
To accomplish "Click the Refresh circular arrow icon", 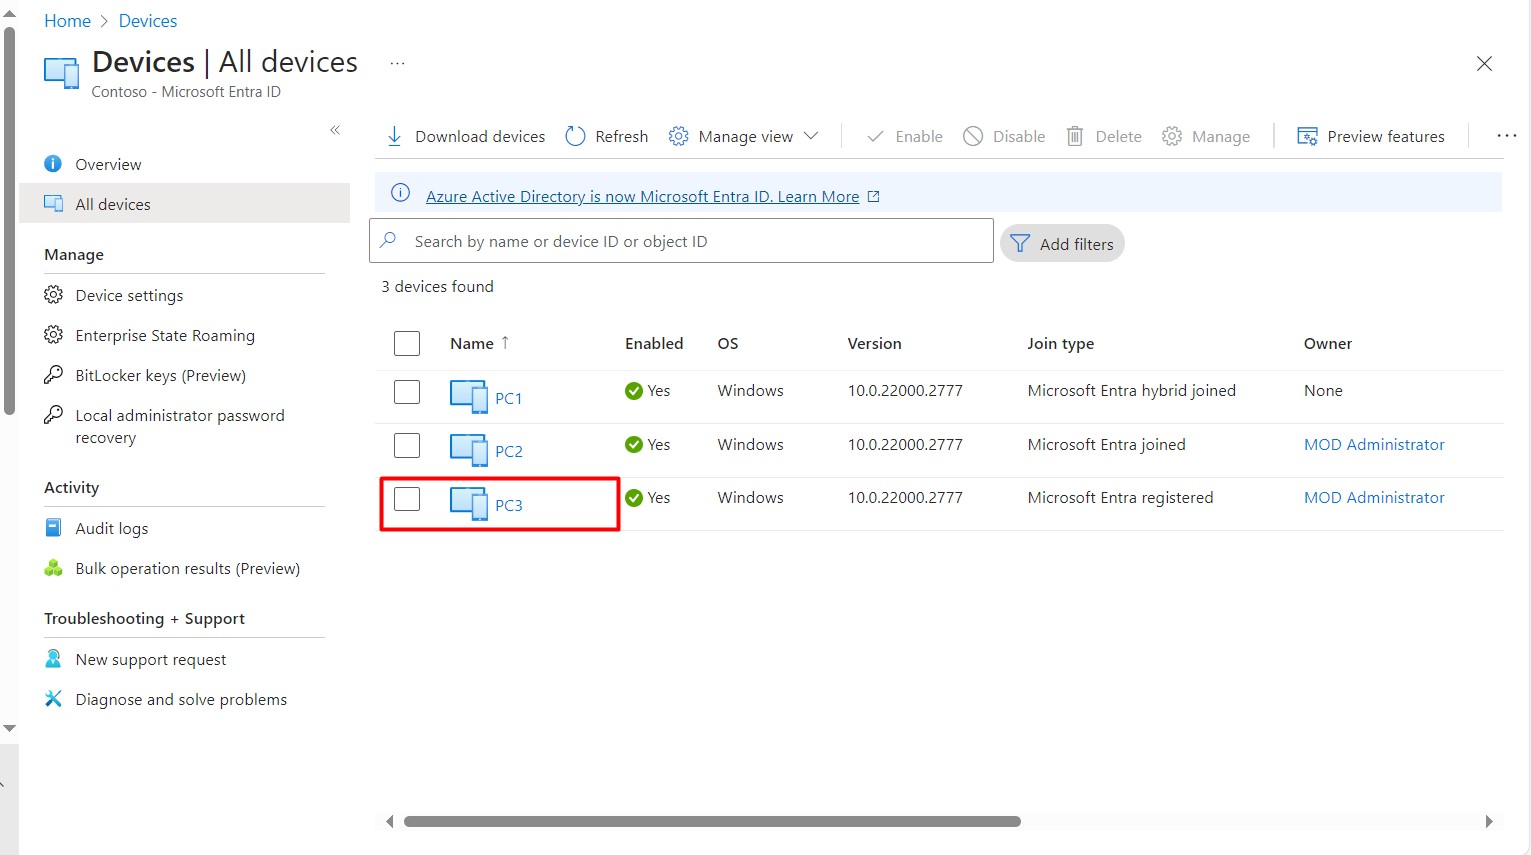I will click(x=575, y=136).
